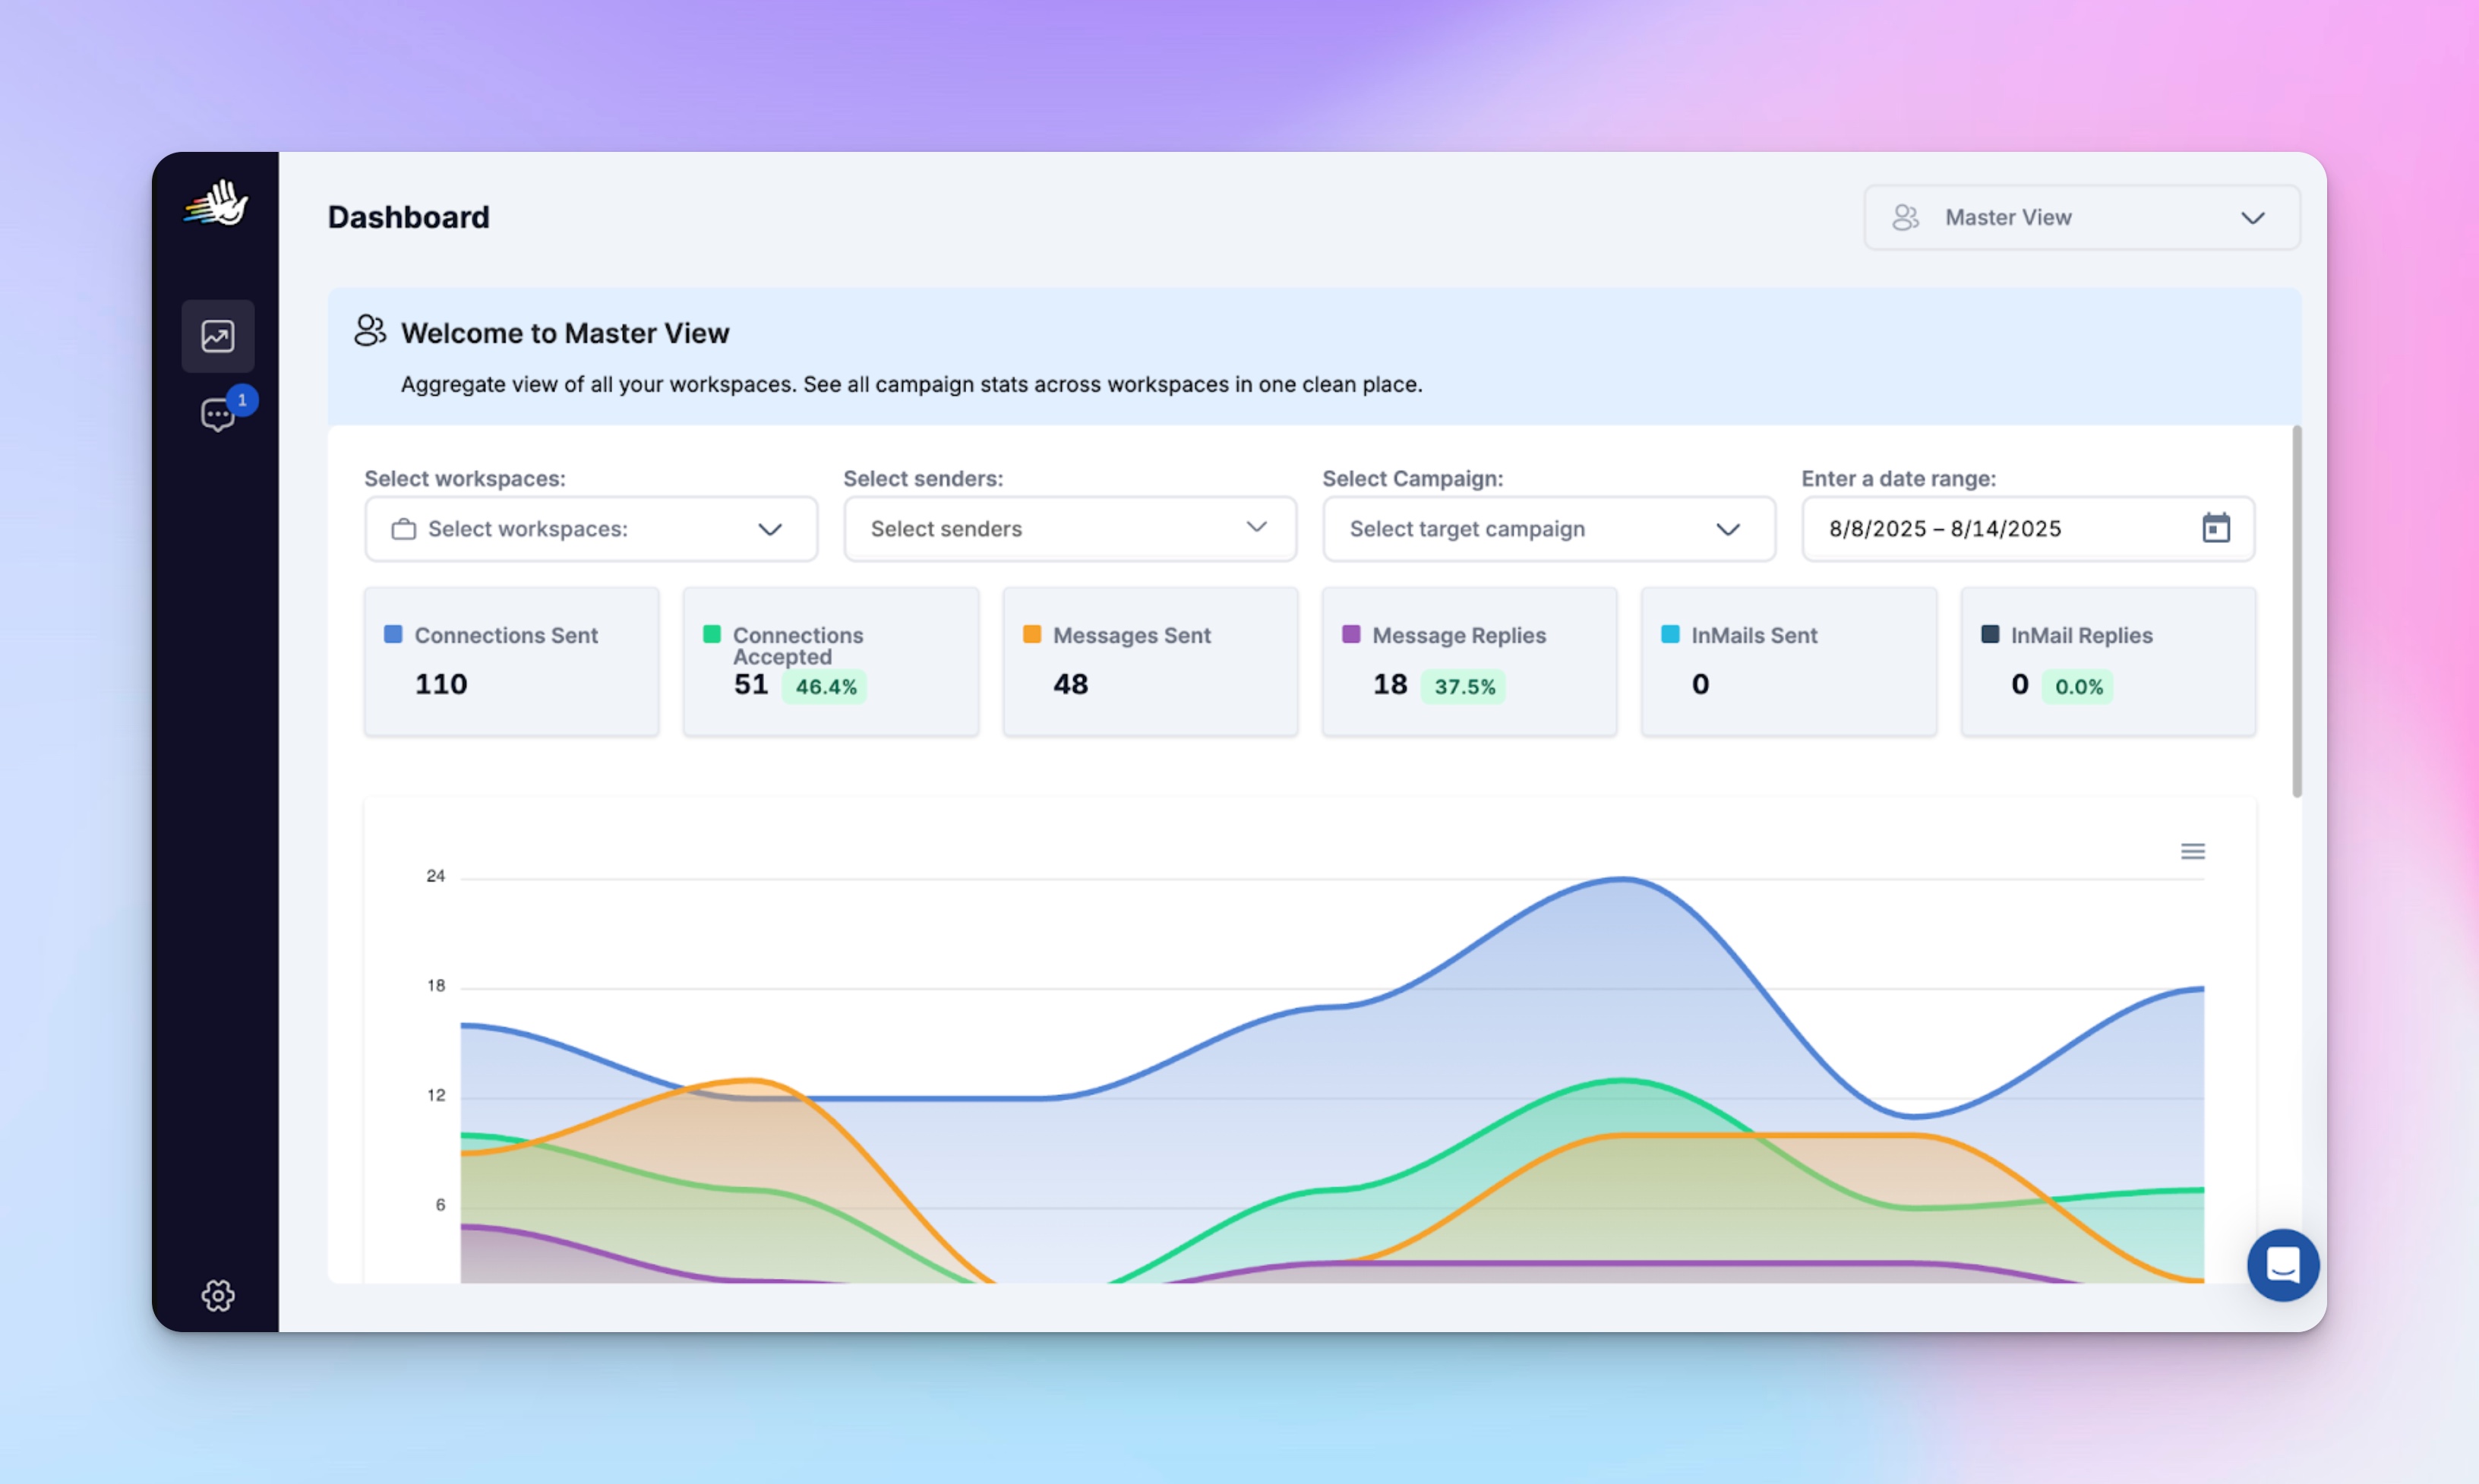Select the InMail Replies stat card
2479x1484 pixels.
[2108, 662]
